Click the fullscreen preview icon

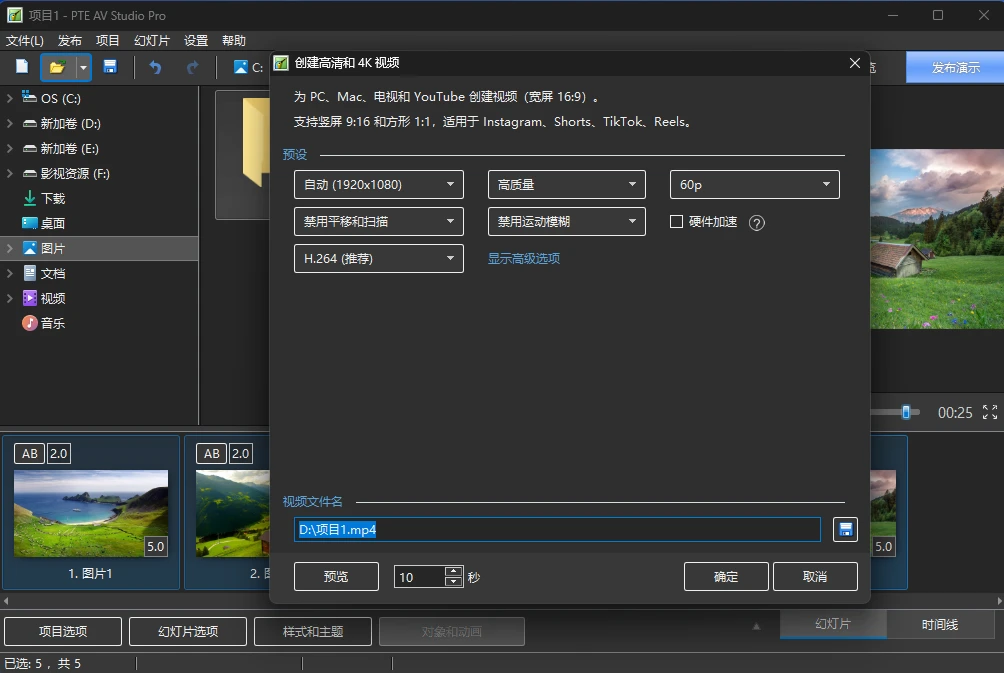tap(989, 412)
